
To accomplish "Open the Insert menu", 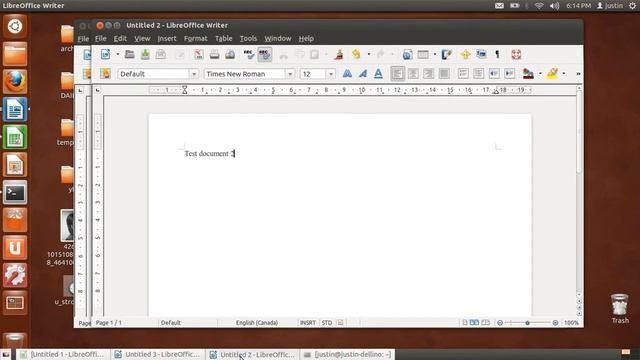I will coord(167,38).
